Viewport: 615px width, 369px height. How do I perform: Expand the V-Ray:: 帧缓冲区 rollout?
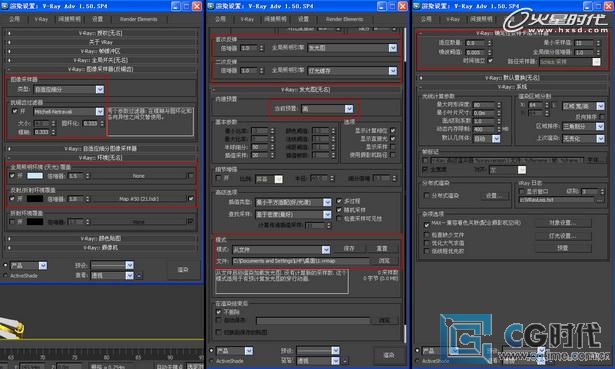pos(100,51)
